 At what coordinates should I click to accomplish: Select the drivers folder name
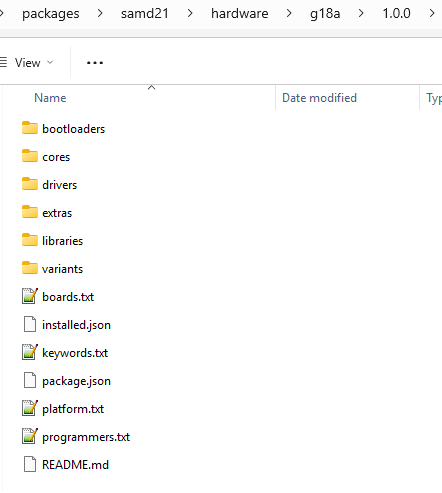click(x=60, y=185)
